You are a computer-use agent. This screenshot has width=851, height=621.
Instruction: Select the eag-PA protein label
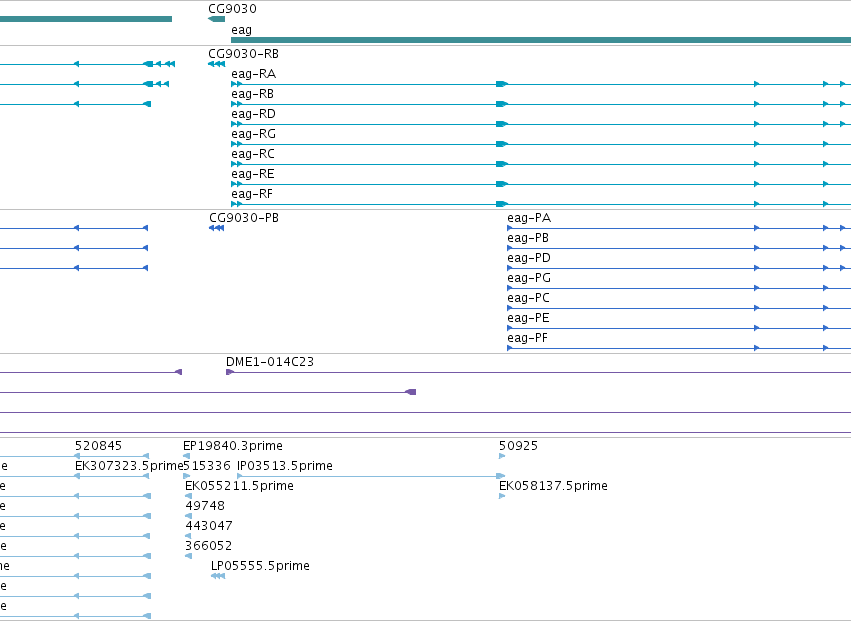(529, 218)
